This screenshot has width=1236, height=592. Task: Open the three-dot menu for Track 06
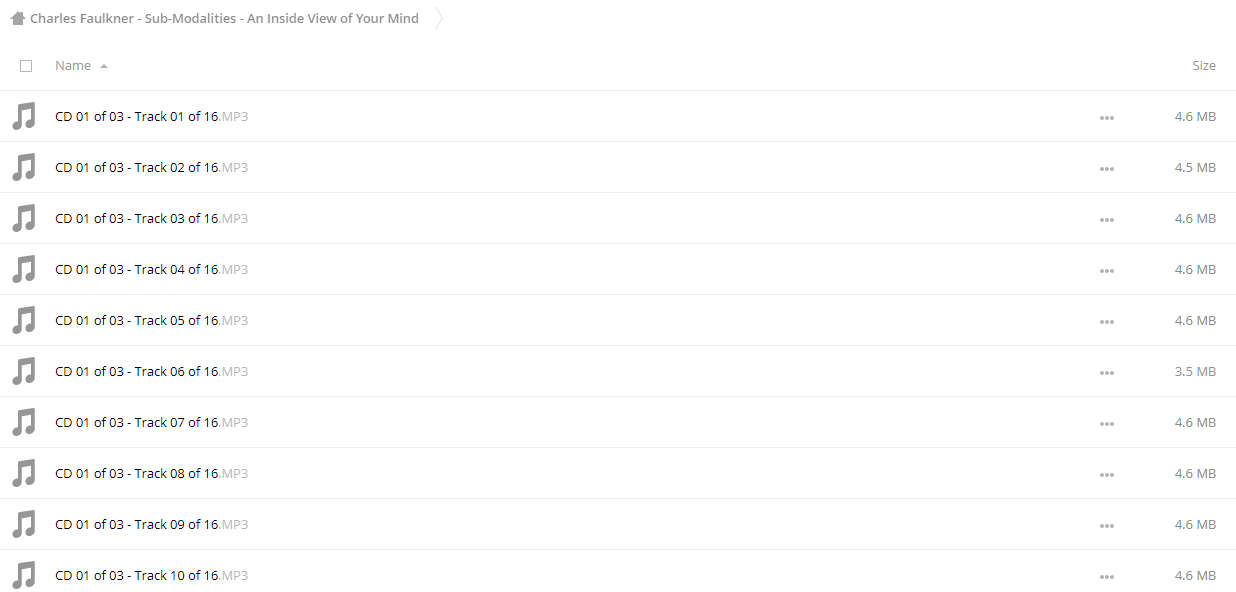1106,372
